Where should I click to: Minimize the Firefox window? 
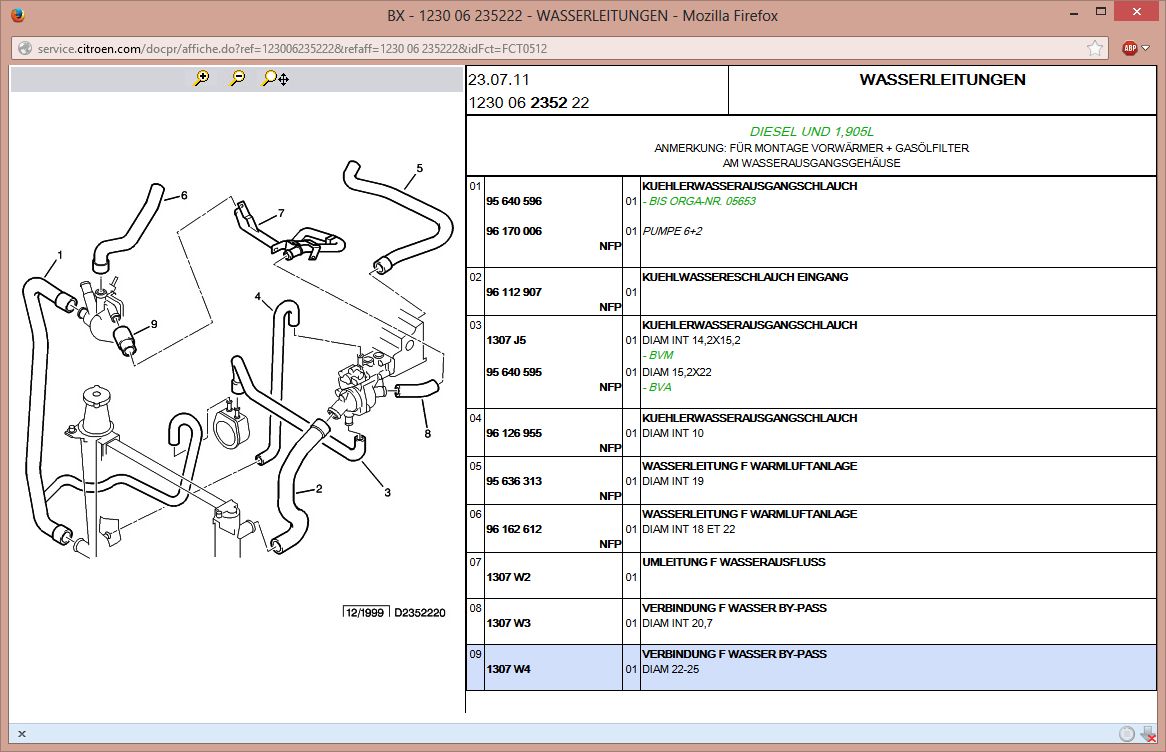point(1074,13)
